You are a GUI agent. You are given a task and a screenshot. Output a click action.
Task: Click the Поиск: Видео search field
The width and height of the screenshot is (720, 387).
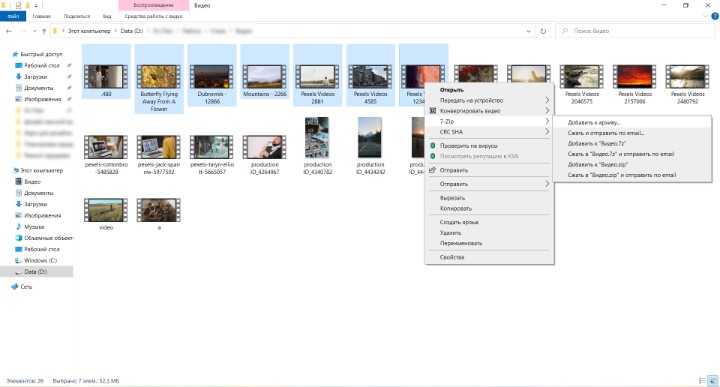point(636,31)
